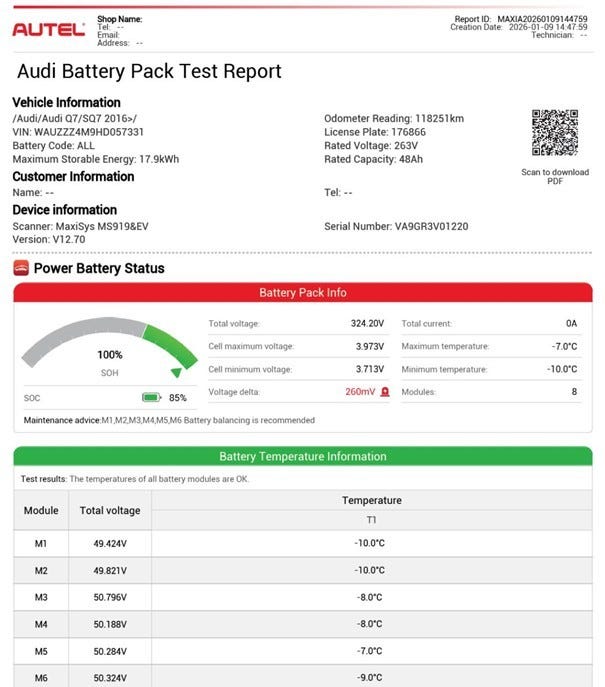The width and height of the screenshot is (605, 687).
Task: Click 'Version: V12.70'
Action: (x=49, y=239)
